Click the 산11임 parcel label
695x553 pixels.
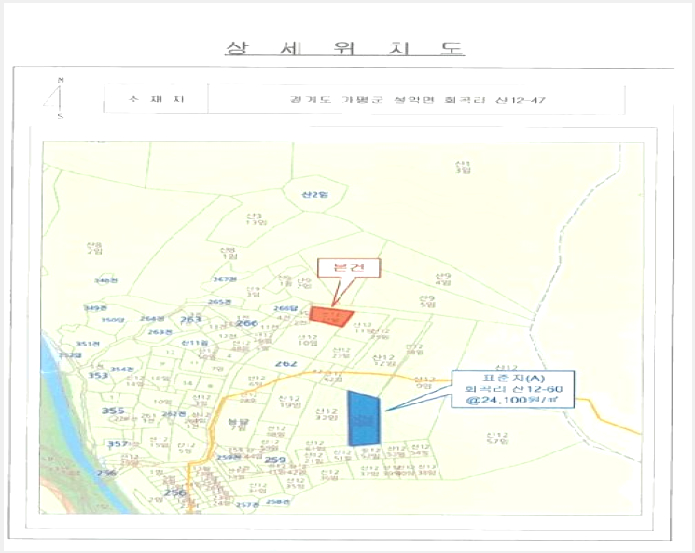coord(195,343)
